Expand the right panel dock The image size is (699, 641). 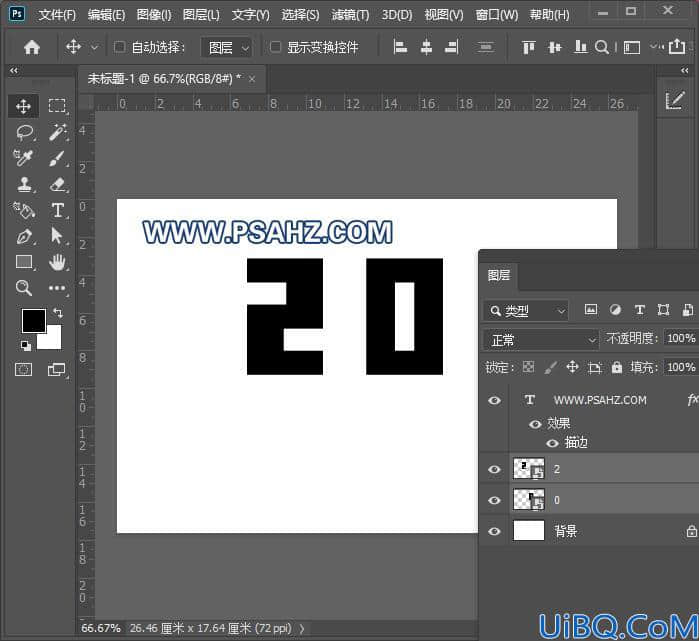click(x=685, y=70)
